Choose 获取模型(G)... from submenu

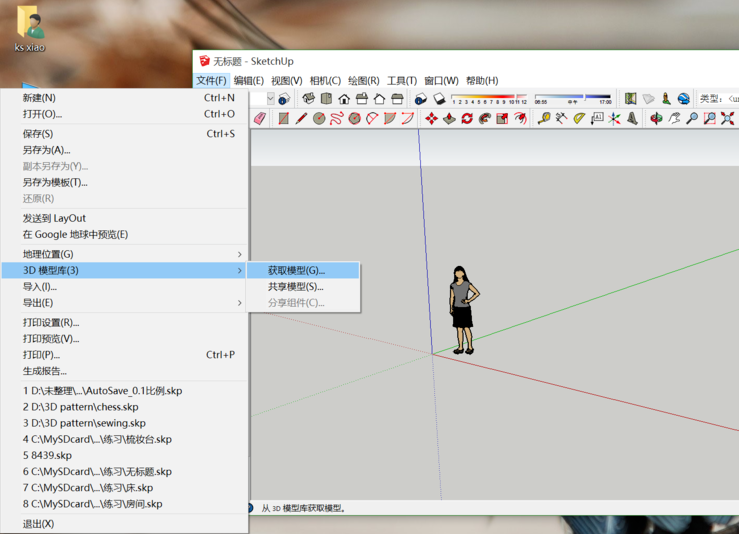pyautogui.click(x=304, y=271)
